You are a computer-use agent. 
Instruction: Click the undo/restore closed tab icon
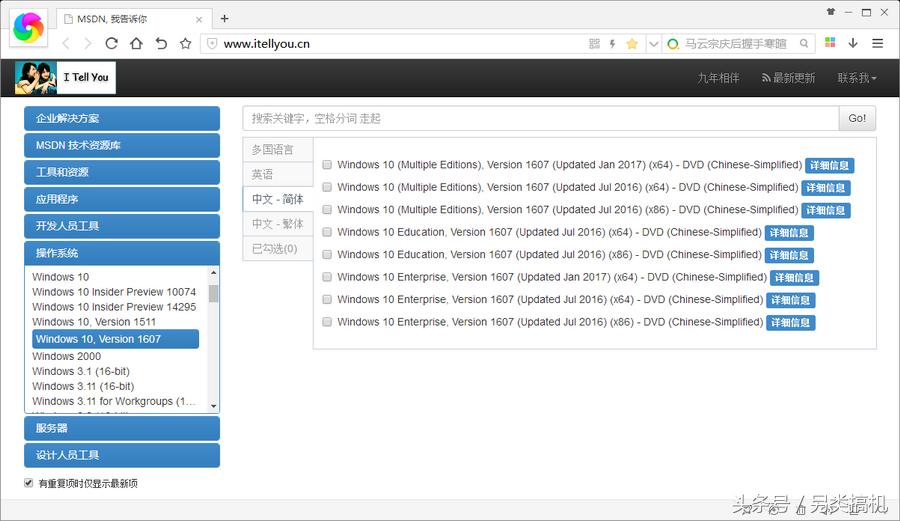[x=161, y=44]
